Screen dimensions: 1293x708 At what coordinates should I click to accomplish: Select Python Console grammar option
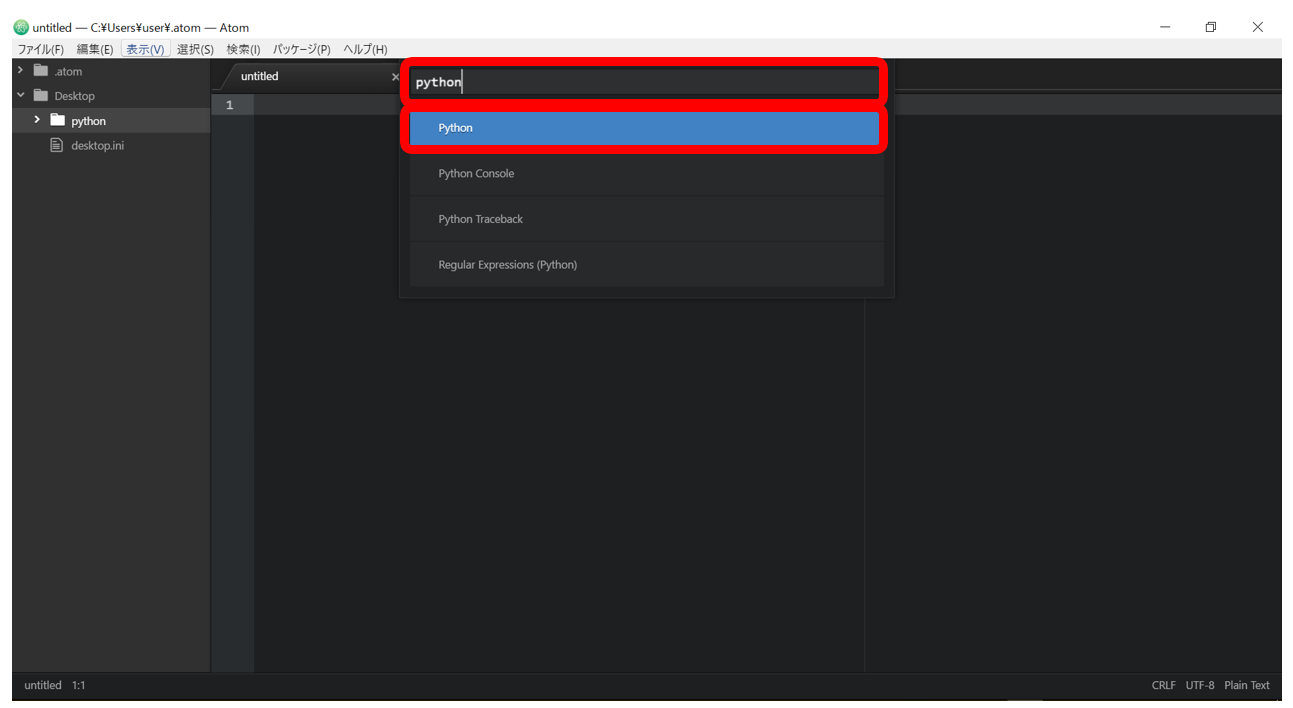click(x=645, y=174)
